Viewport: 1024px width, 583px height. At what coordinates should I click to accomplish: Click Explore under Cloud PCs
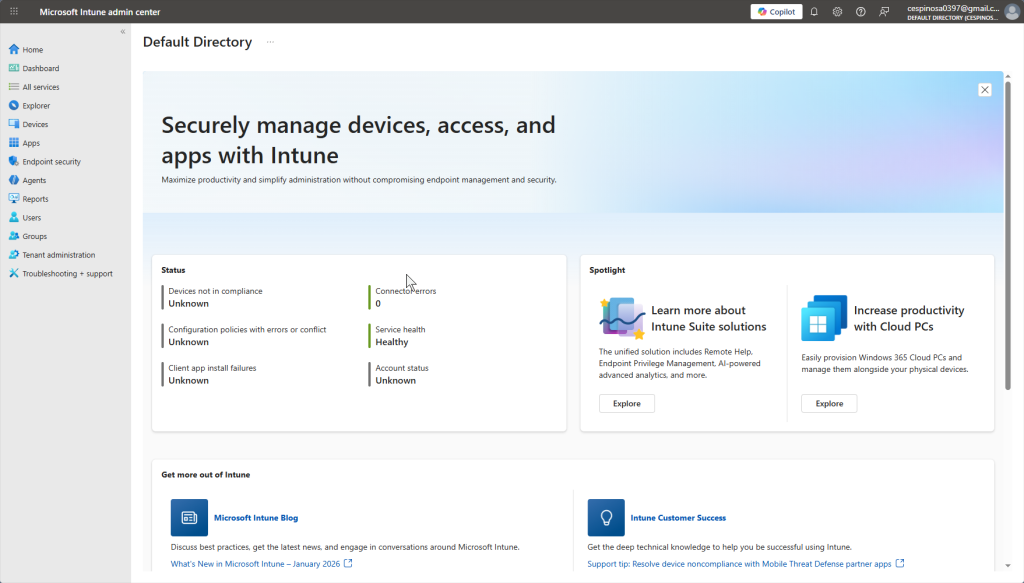(x=829, y=404)
